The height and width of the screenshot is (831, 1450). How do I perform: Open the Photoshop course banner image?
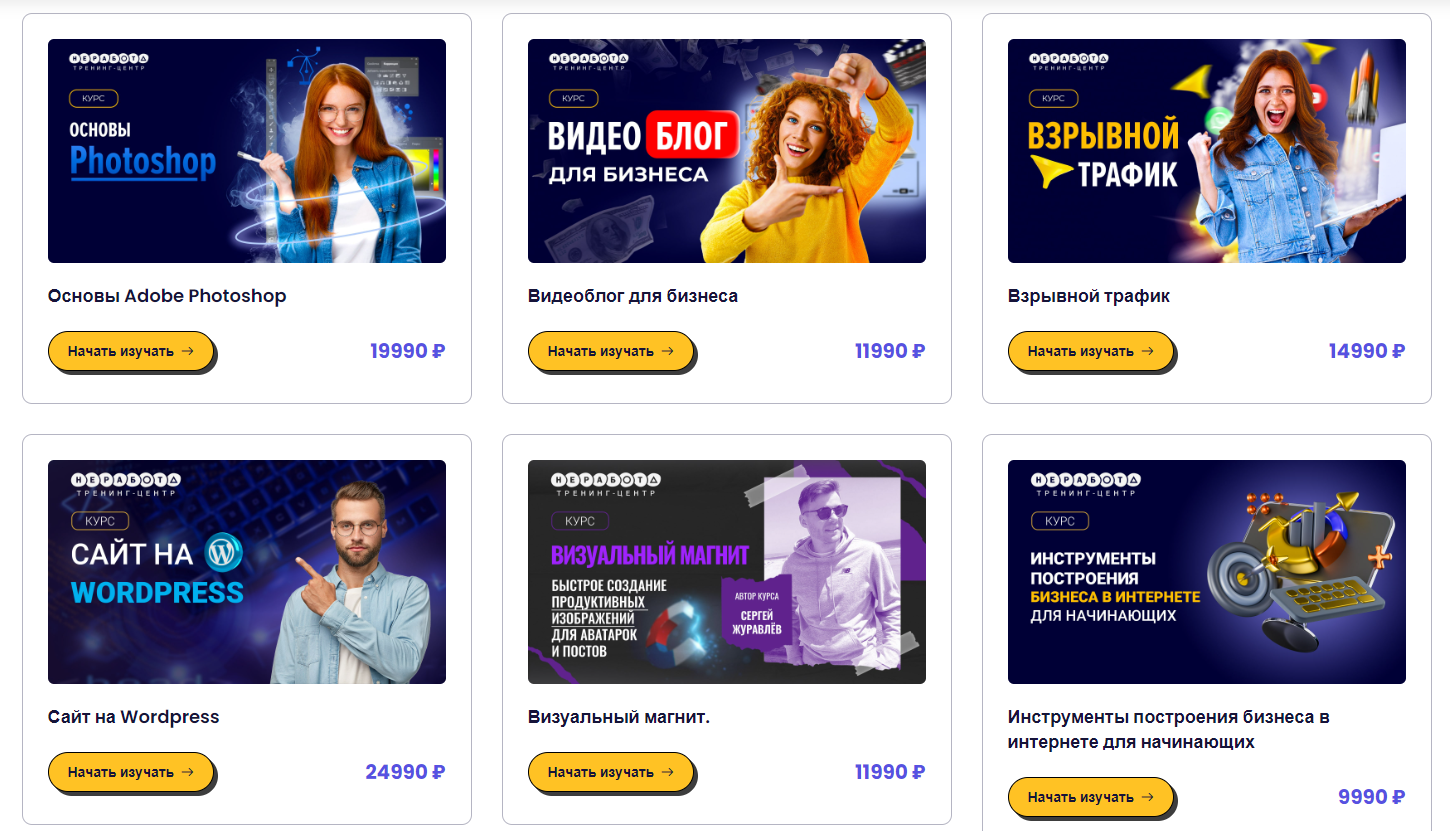pos(247,151)
